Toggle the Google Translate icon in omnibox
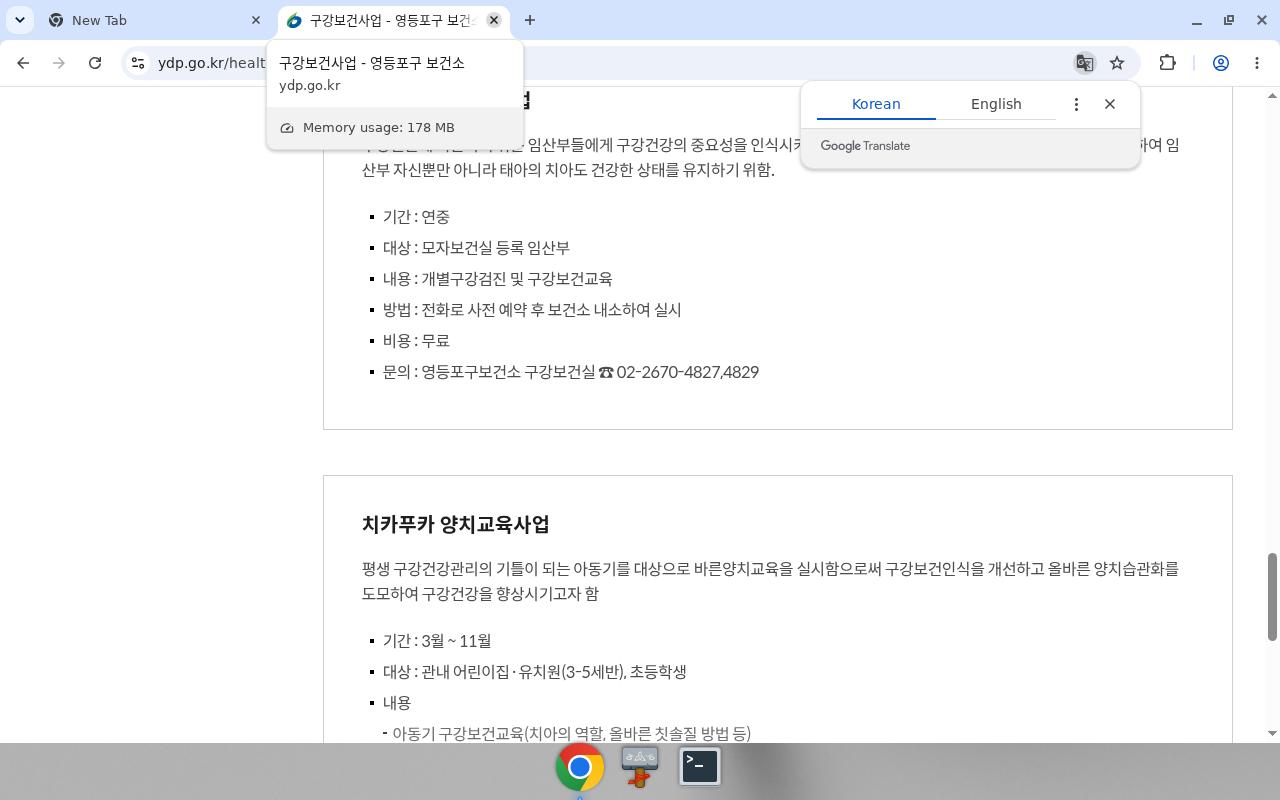This screenshot has width=1280, height=800. click(x=1084, y=63)
